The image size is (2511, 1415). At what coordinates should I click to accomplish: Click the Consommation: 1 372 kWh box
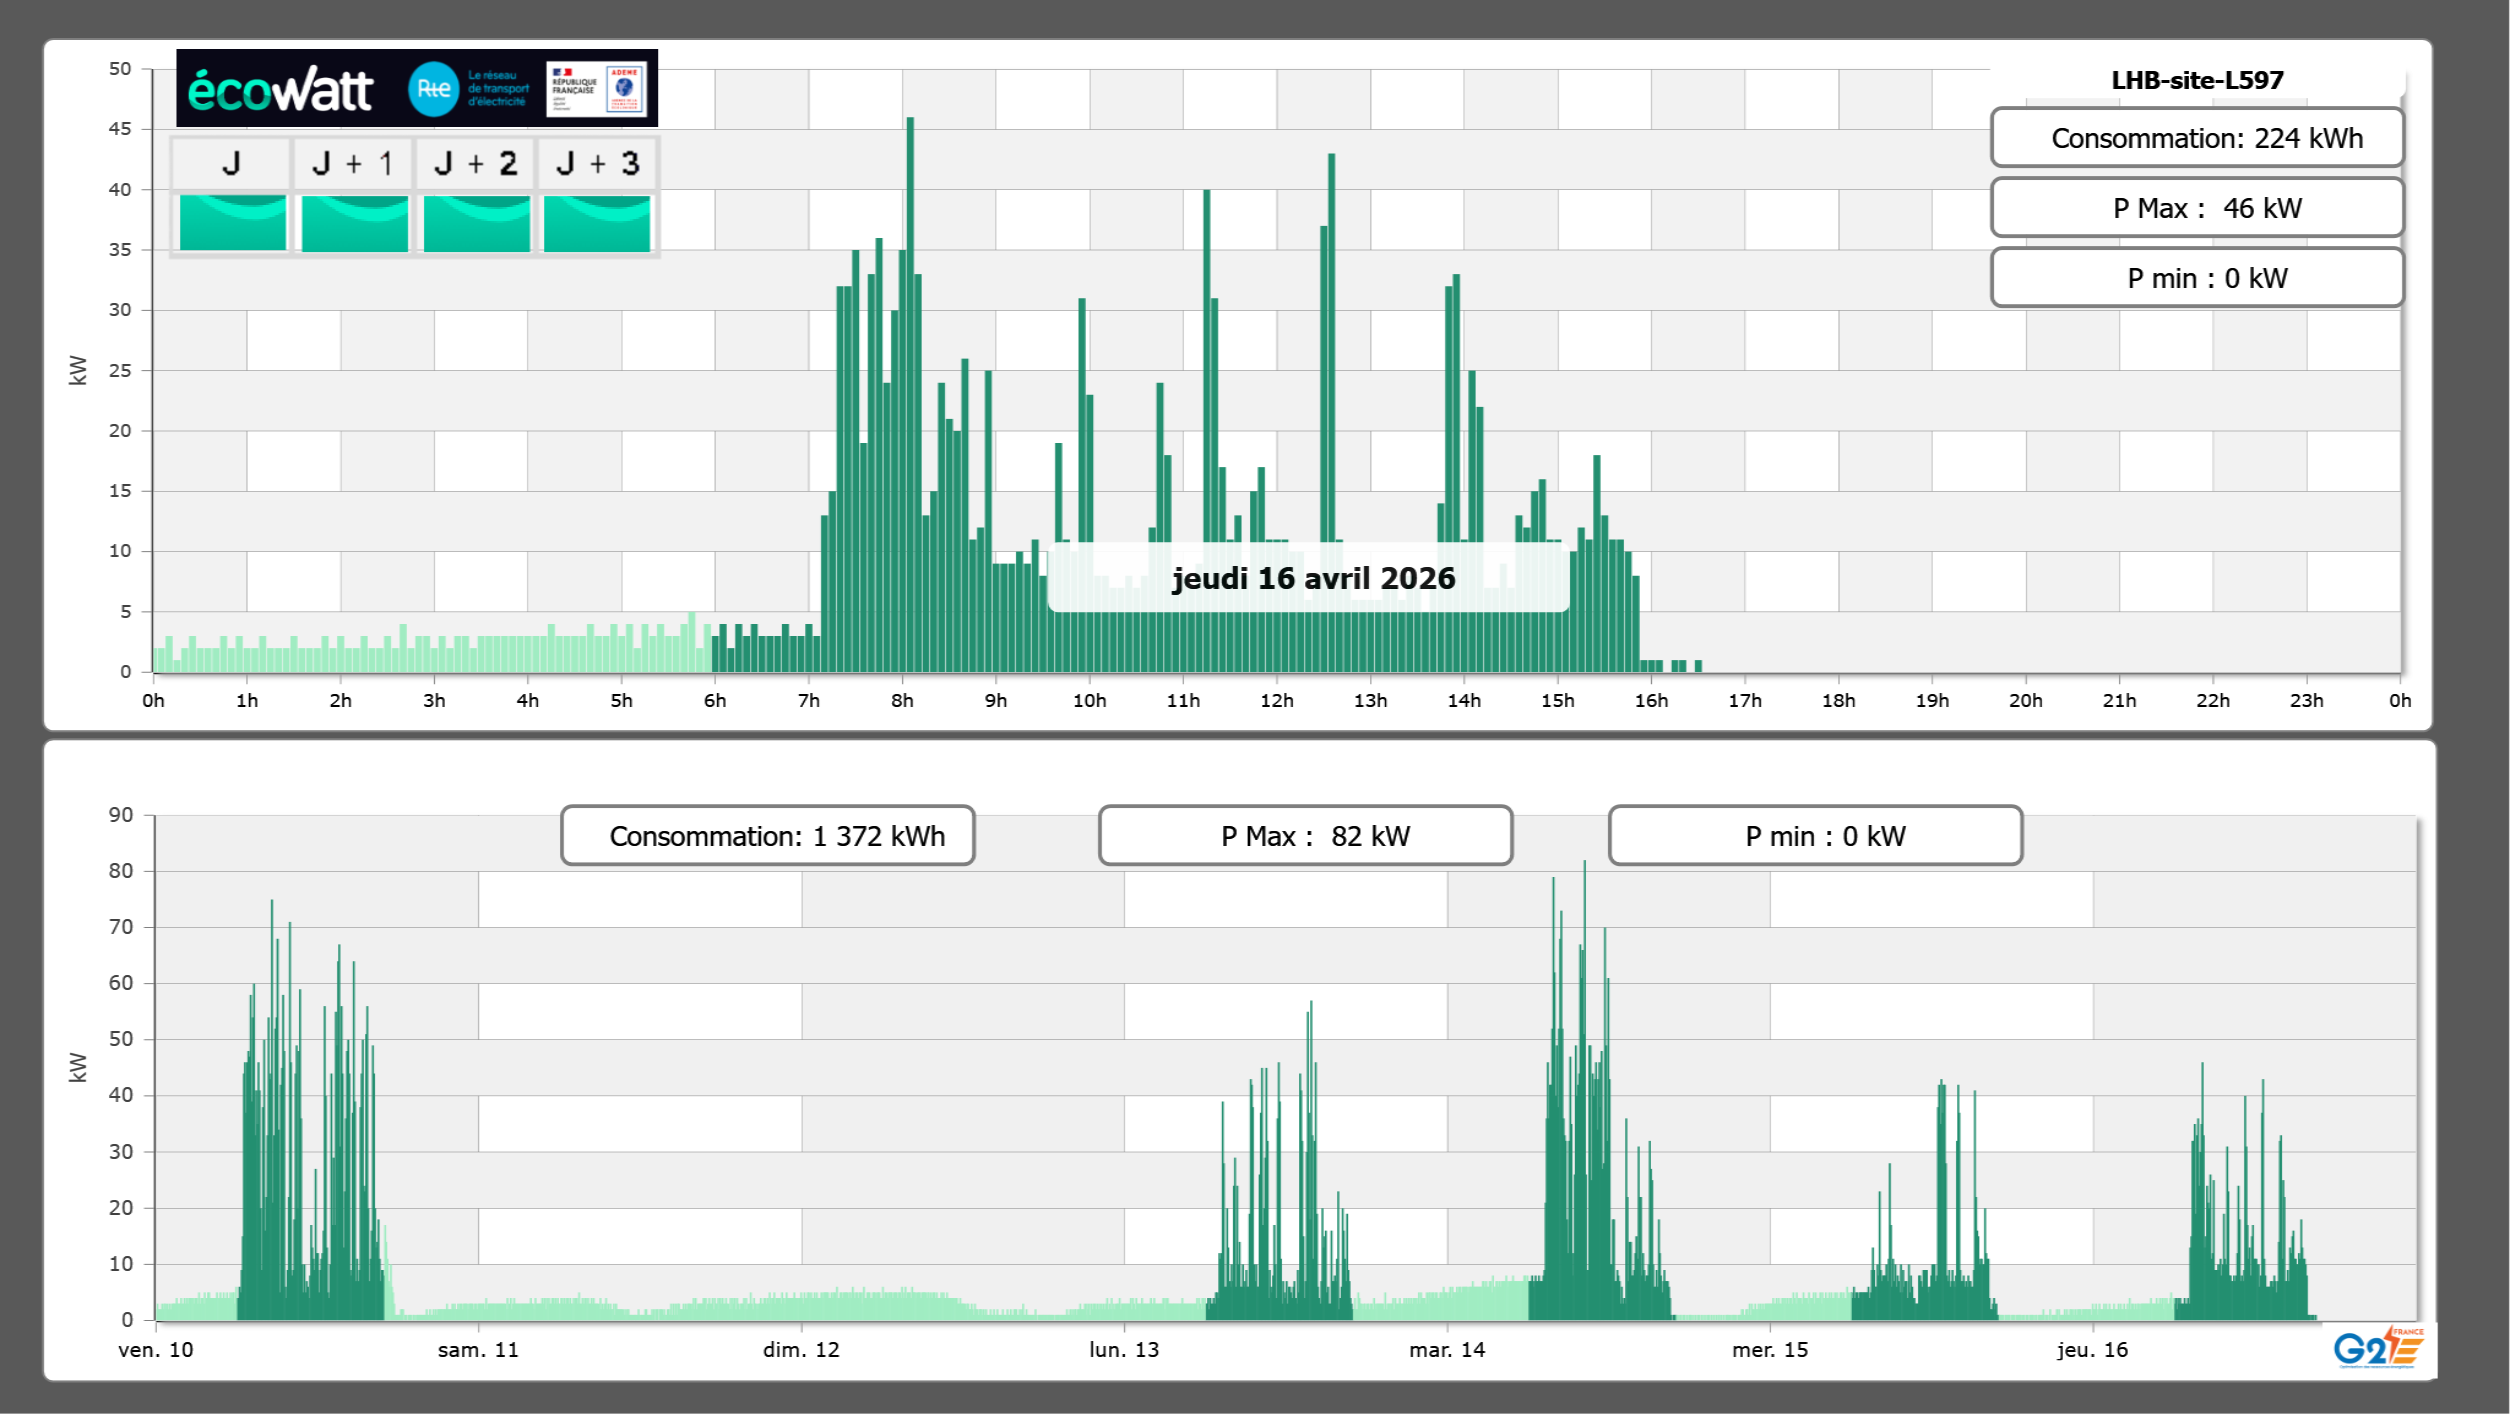click(768, 836)
